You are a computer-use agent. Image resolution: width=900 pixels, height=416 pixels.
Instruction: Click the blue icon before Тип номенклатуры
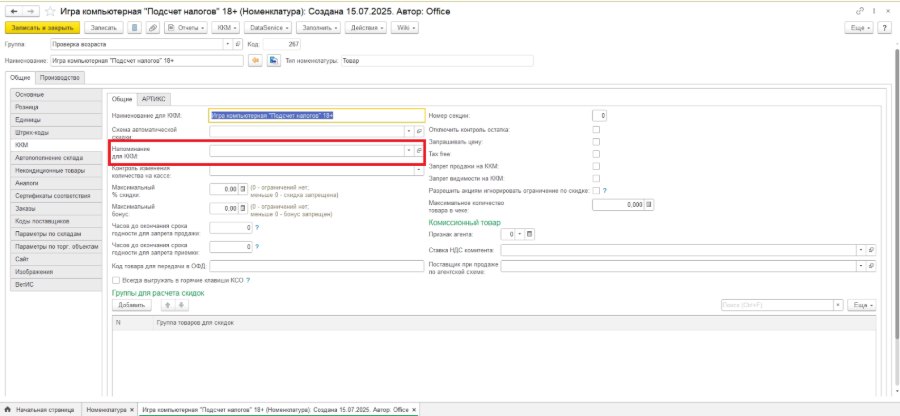point(274,60)
